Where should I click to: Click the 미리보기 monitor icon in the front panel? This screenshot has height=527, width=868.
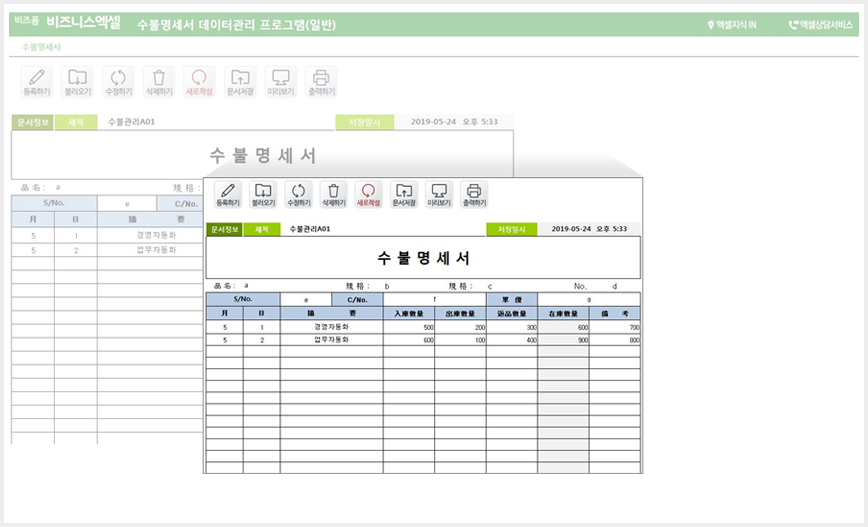pos(439,194)
